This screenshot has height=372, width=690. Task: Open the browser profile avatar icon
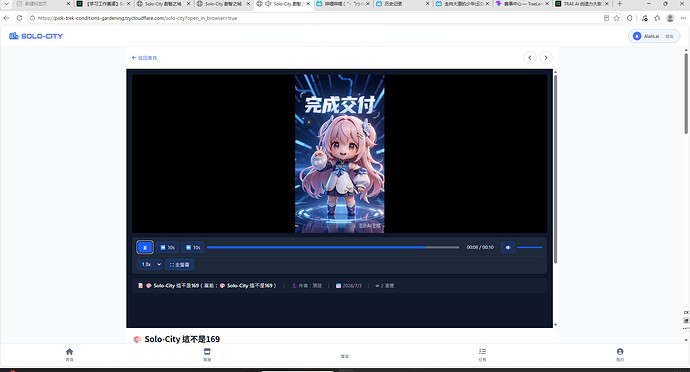tap(670, 18)
